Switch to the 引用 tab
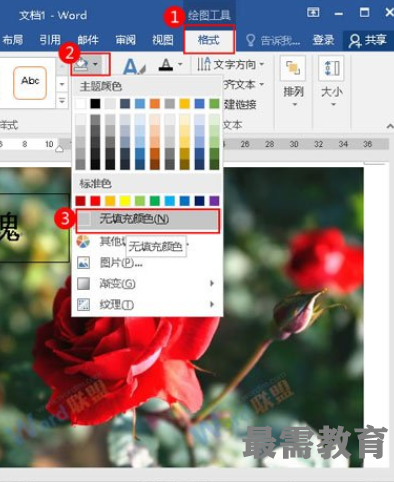The image size is (394, 482). [50, 40]
